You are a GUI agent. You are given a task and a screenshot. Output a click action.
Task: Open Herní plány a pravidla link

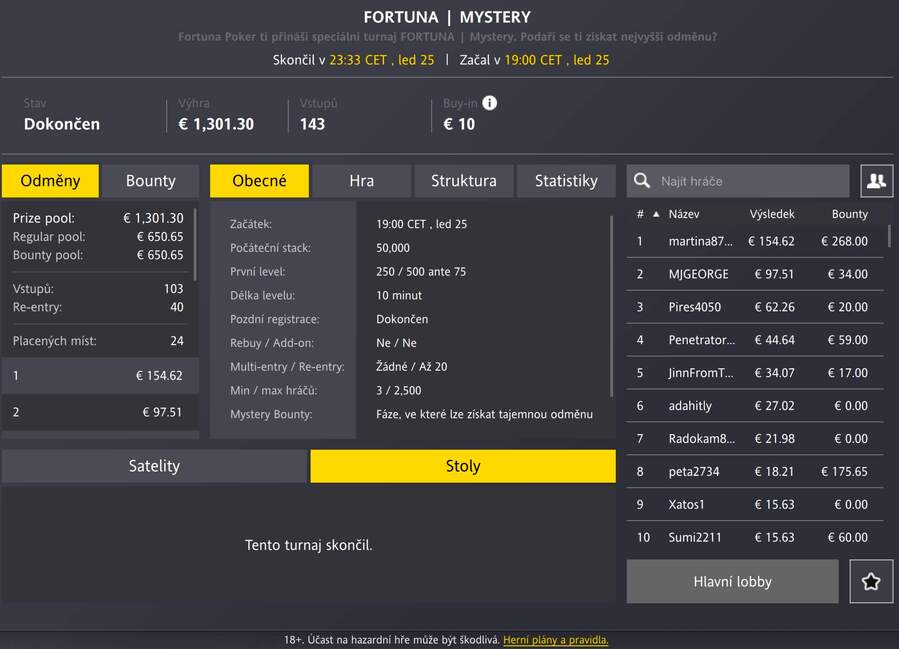(x=556, y=640)
